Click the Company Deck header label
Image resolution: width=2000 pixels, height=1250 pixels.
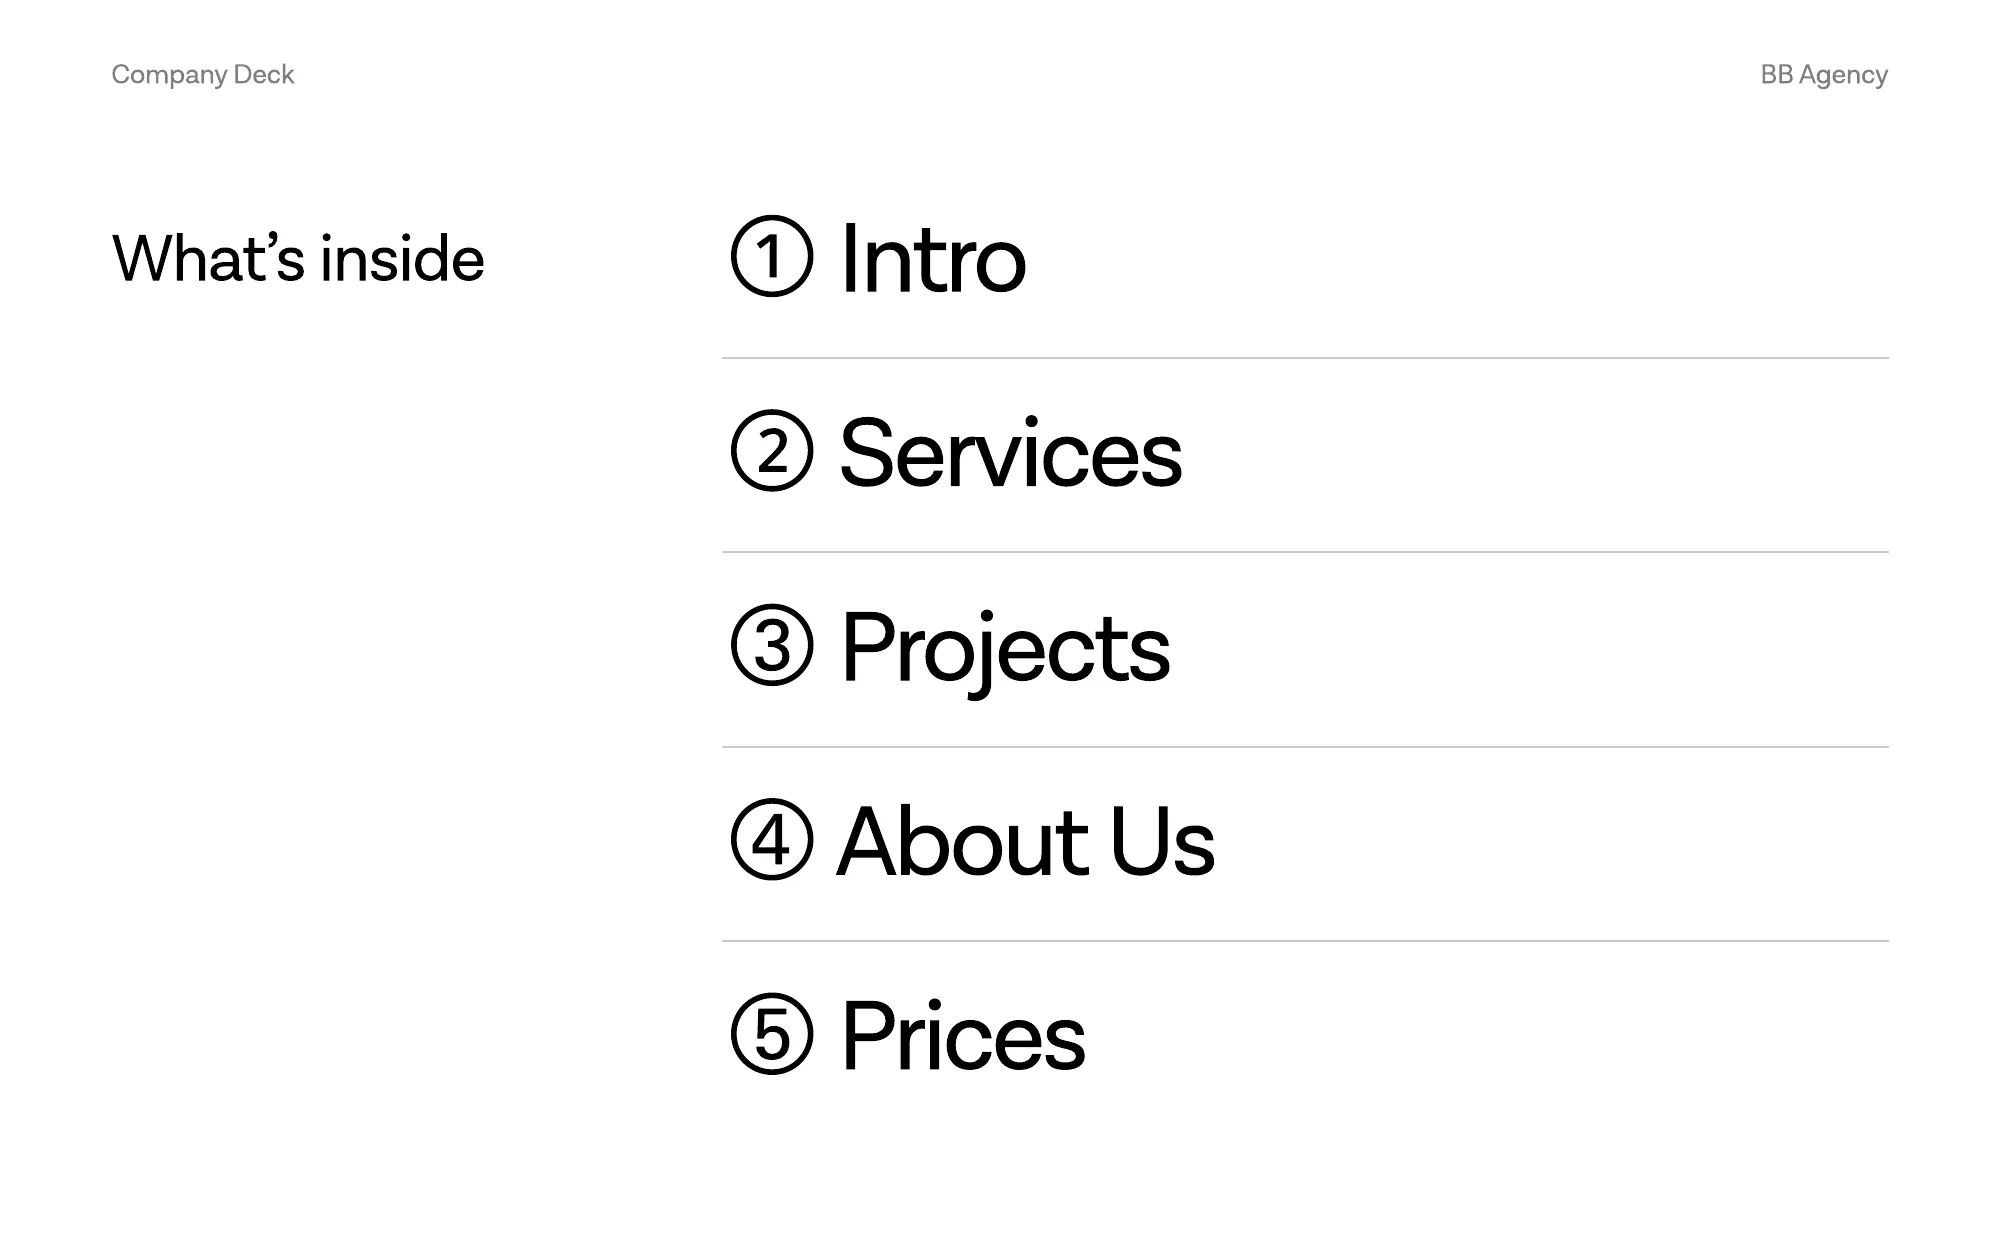203,75
